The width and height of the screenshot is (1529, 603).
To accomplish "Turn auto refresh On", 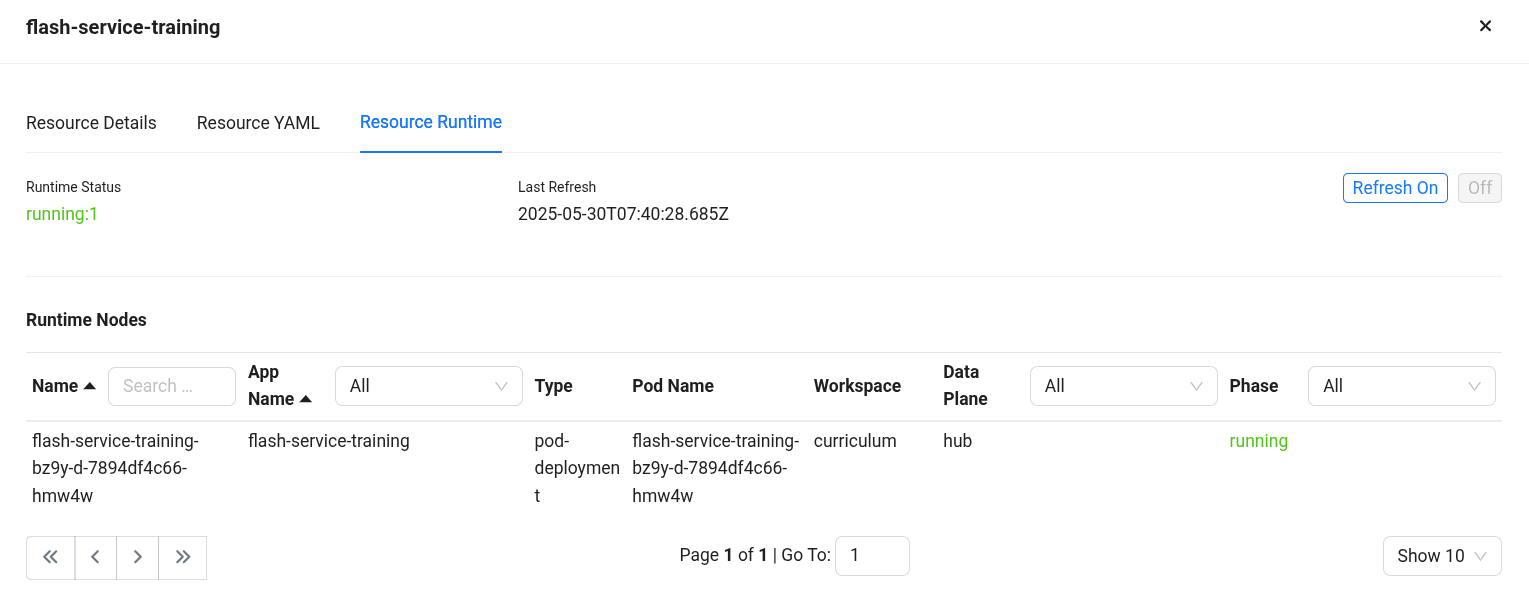I will click(1394, 188).
